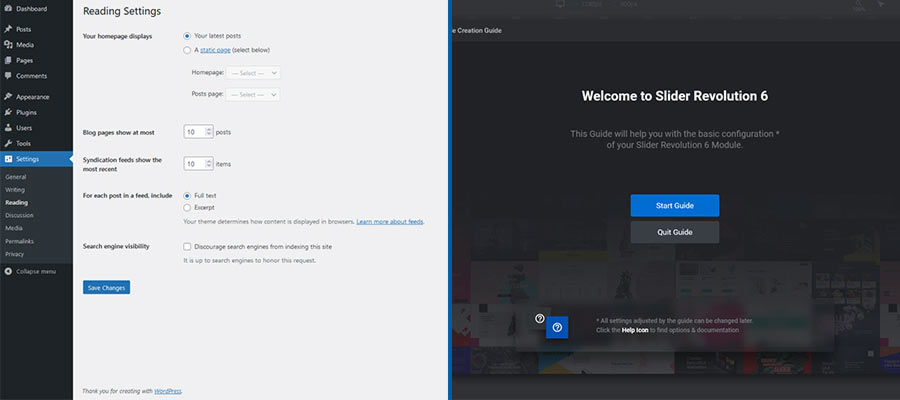The width and height of the screenshot is (900, 400).
Task: Click the blue Help icon button
Action: 557,327
